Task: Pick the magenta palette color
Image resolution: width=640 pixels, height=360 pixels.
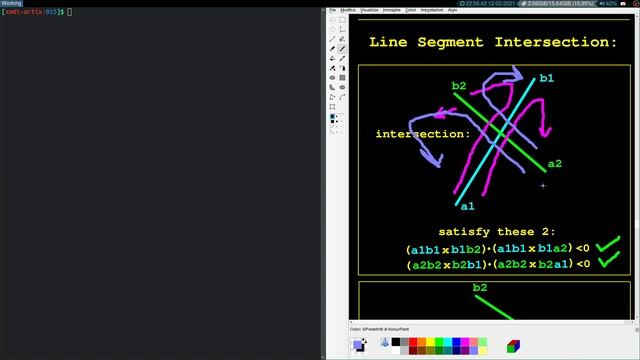Action: (x=465, y=342)
